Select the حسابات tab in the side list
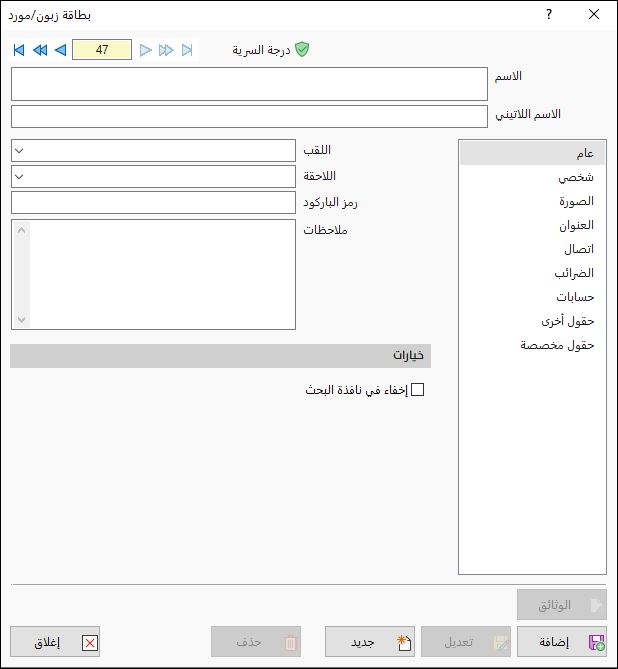The height and width of the screenshot is (669, 618). tap(532, 297)
